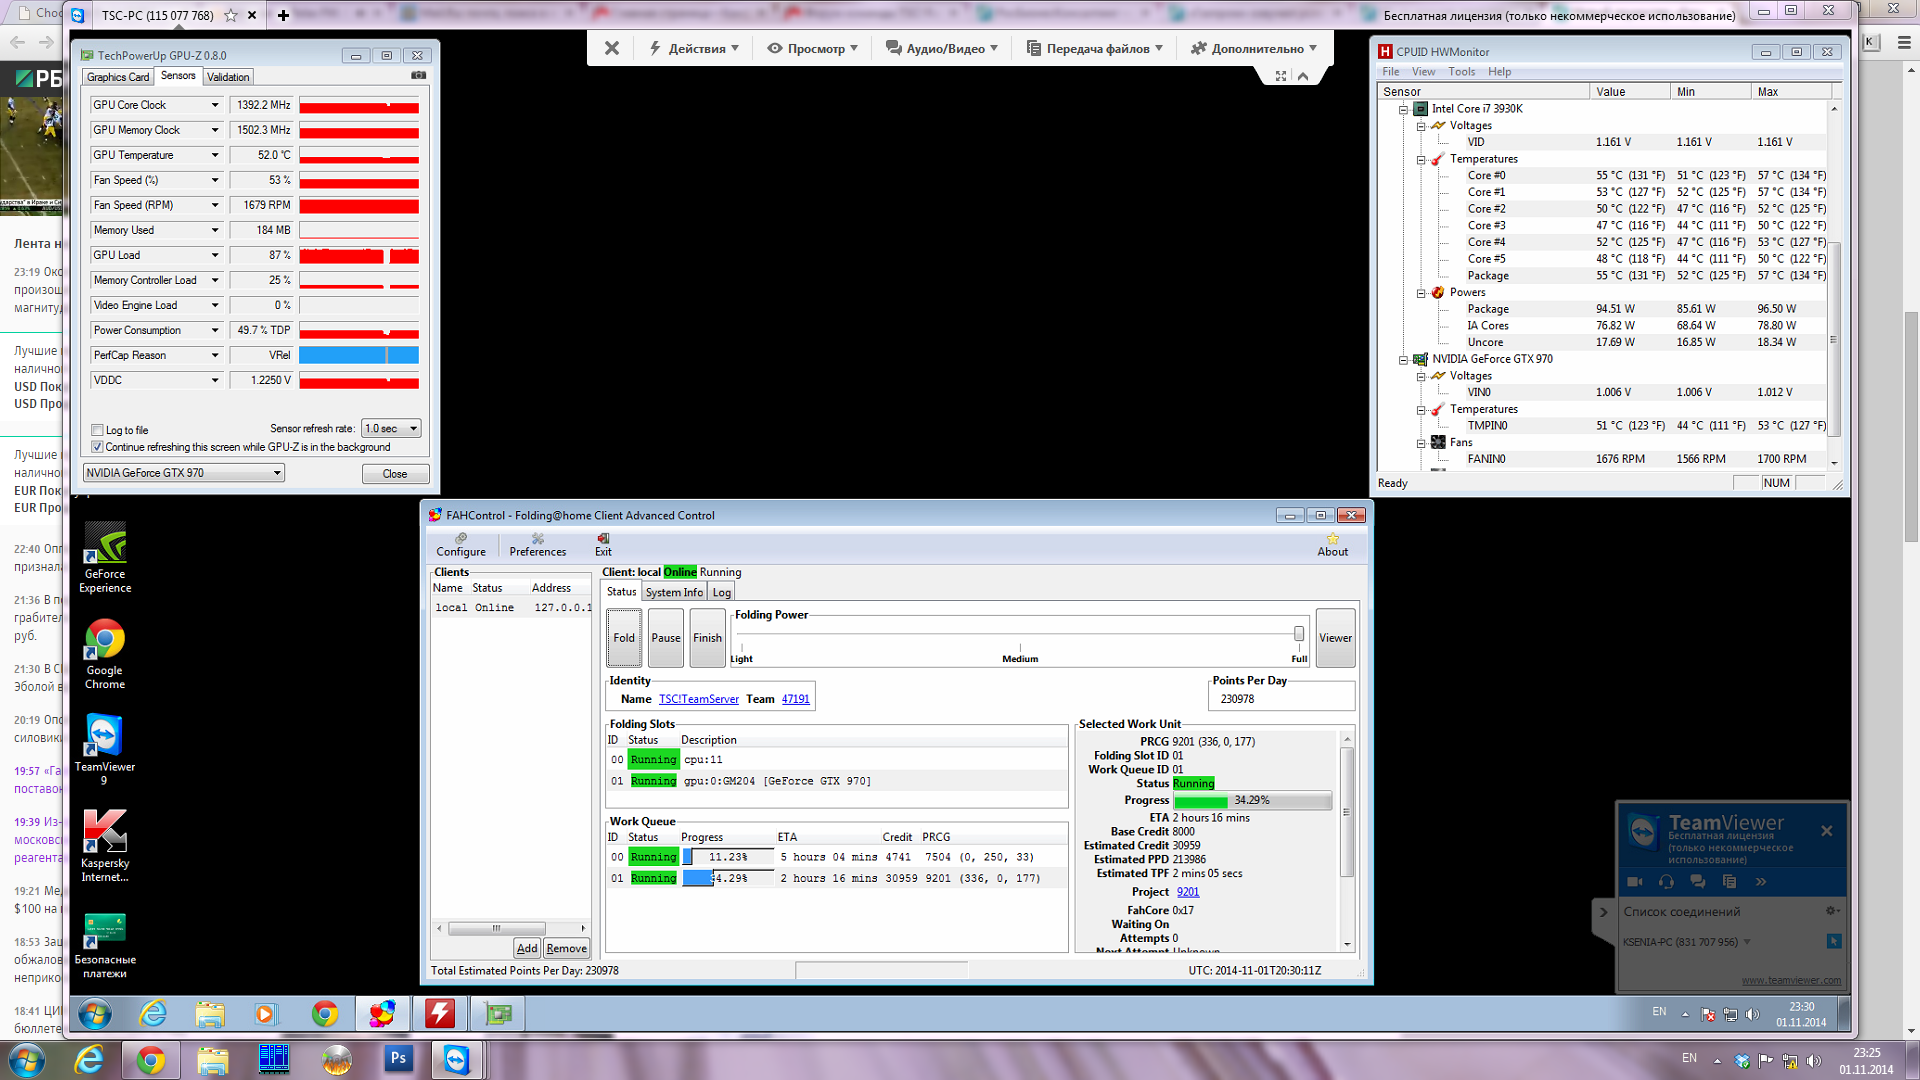The height and width of the screenshot is (1080, 1920).
Task: Click GPU-Z screenshot camera icon
Action: (418, 76)
